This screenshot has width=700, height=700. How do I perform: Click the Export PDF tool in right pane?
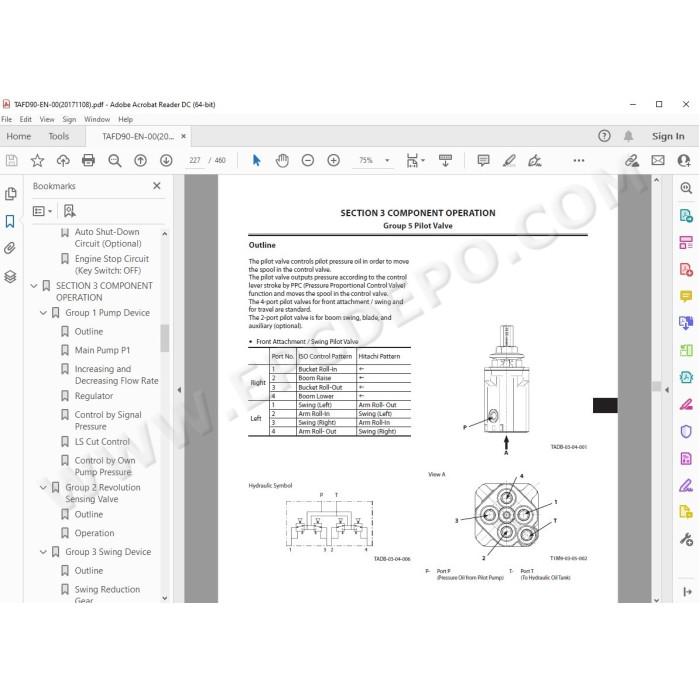click(x=686, y=216)
